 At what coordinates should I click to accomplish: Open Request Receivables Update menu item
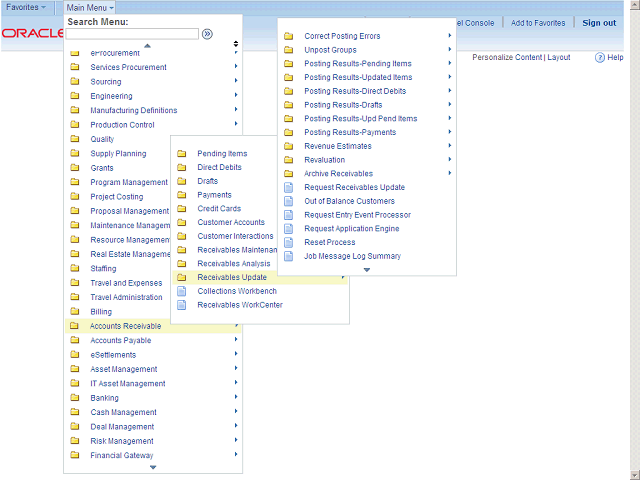click(x=354, y=187)
